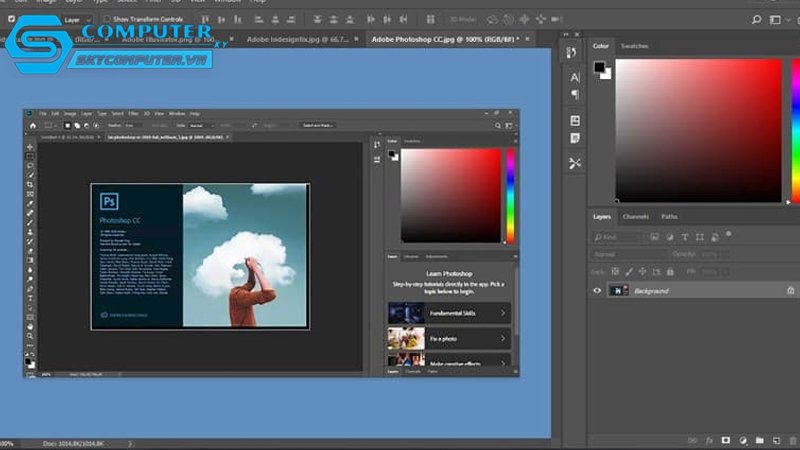800x450 pixels.
Task: Open the Adobe Indesignfix.jpg document tab
Action: click(x=297, y=39)
